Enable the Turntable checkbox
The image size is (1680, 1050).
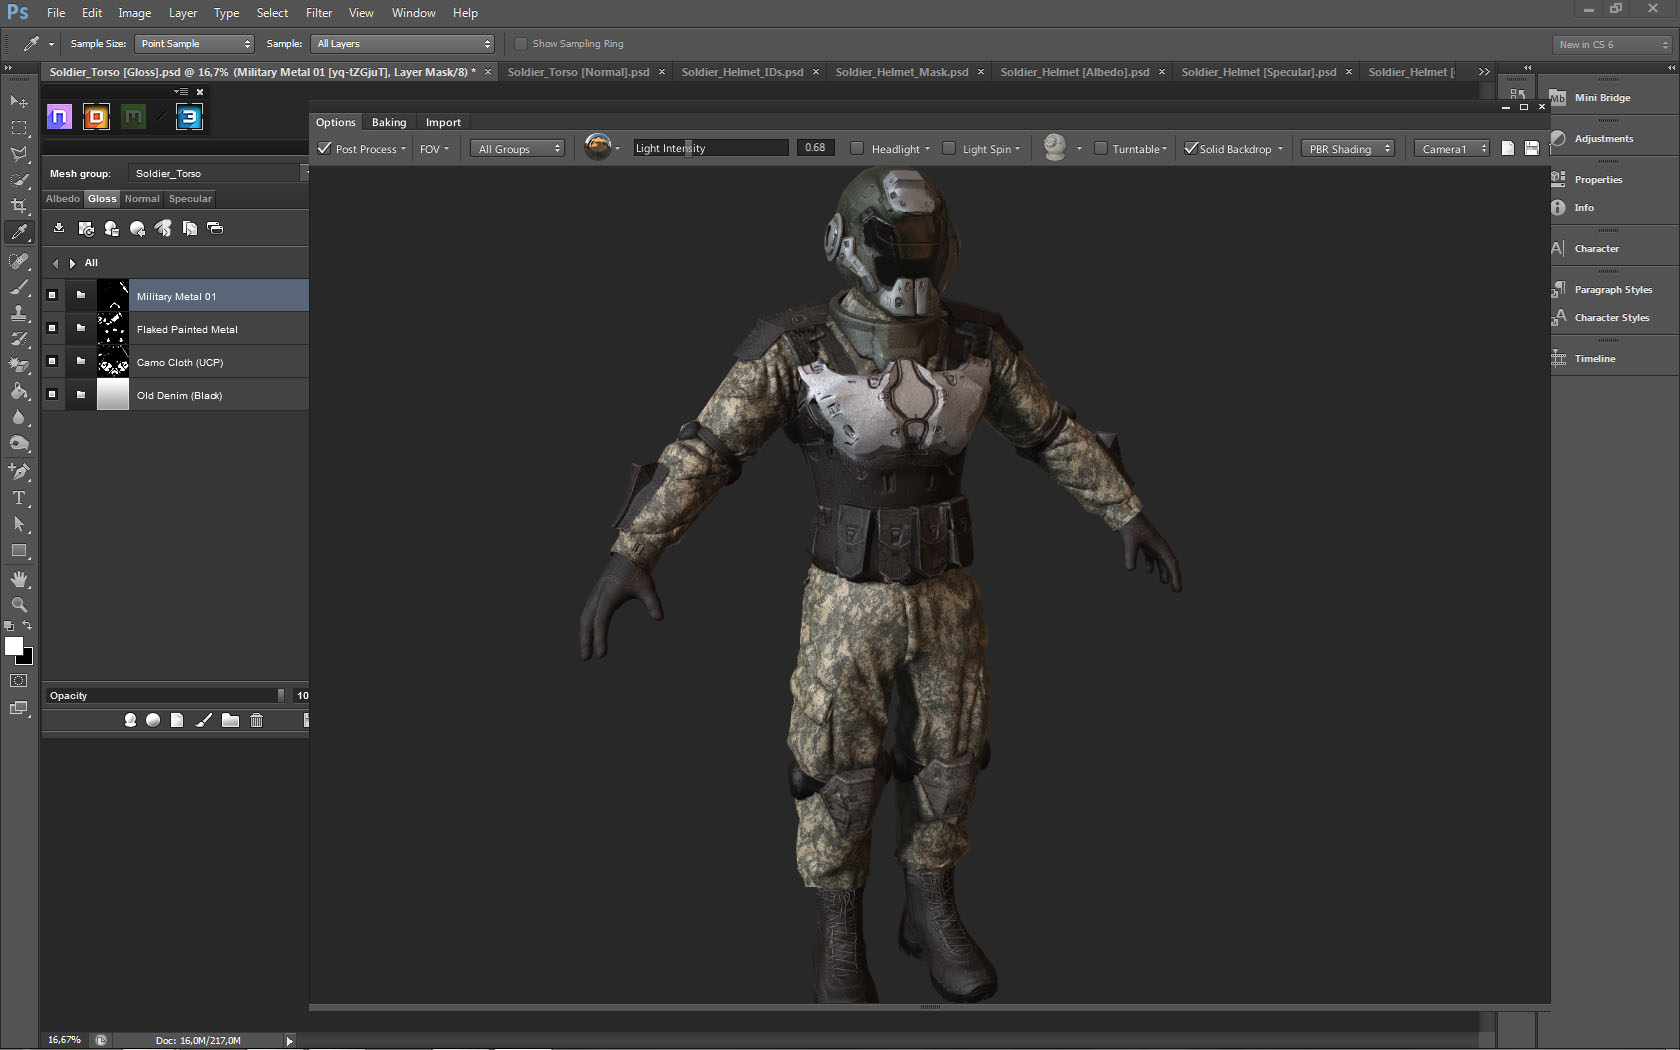[x=1101, y=148]
